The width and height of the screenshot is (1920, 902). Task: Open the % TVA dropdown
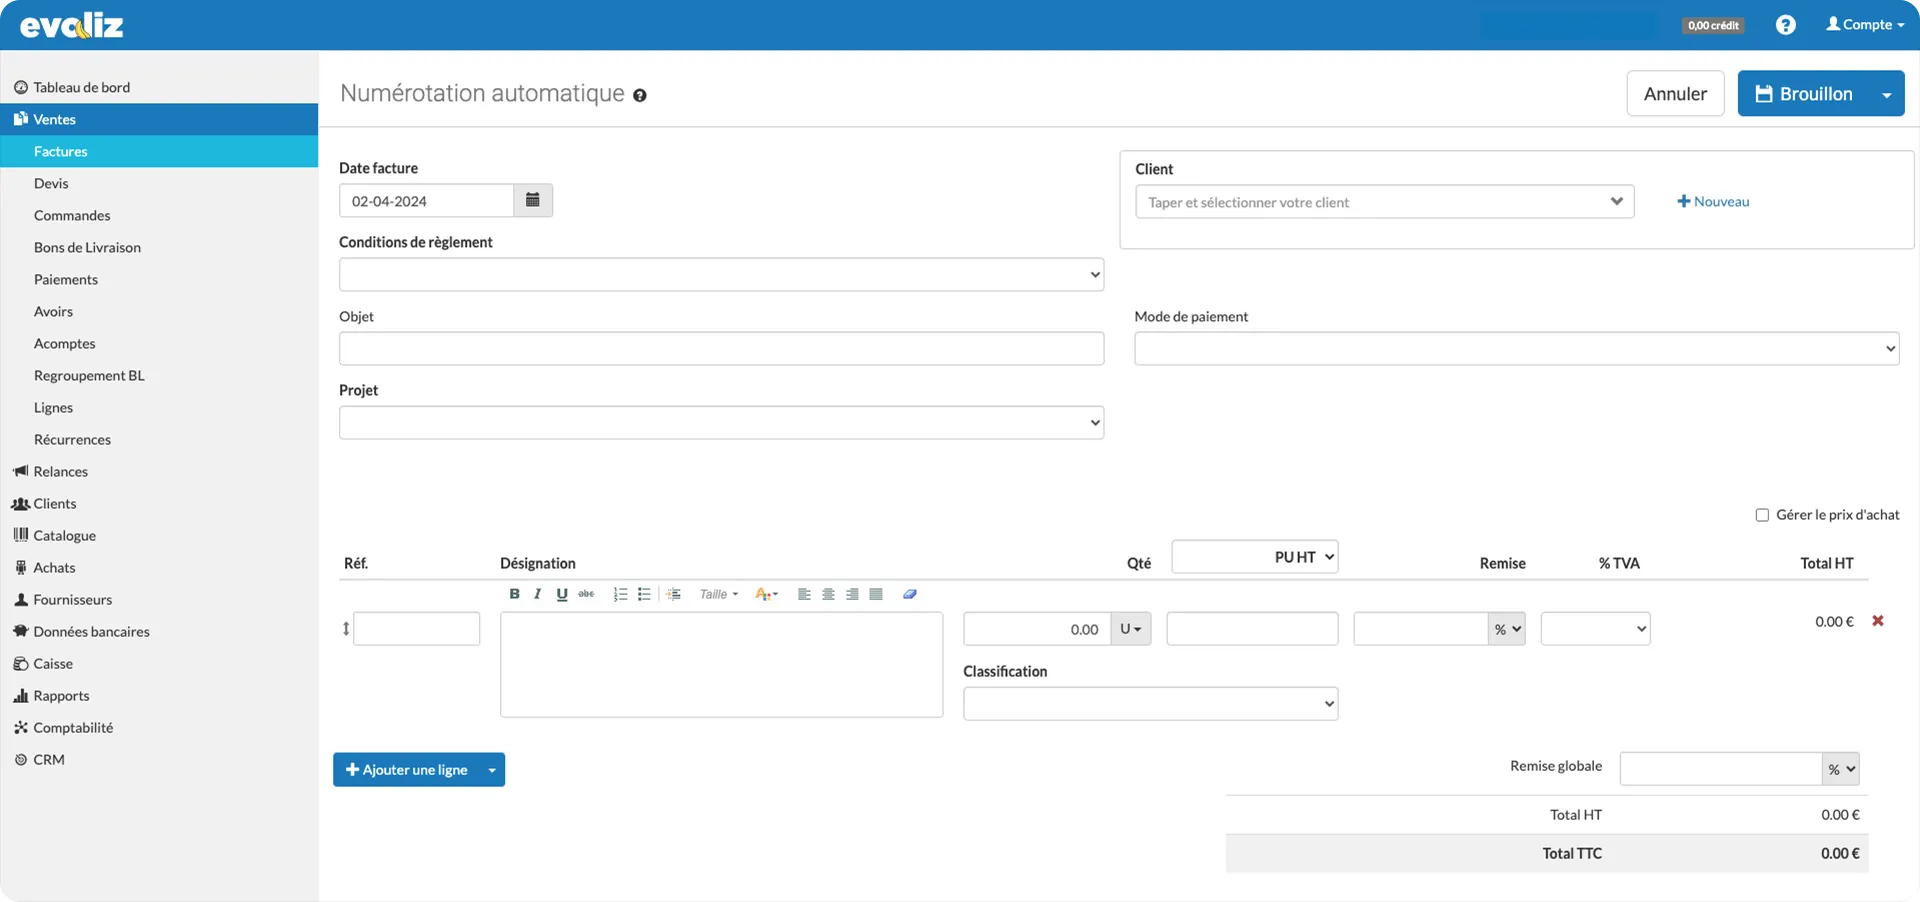(x=1595, y=629)
